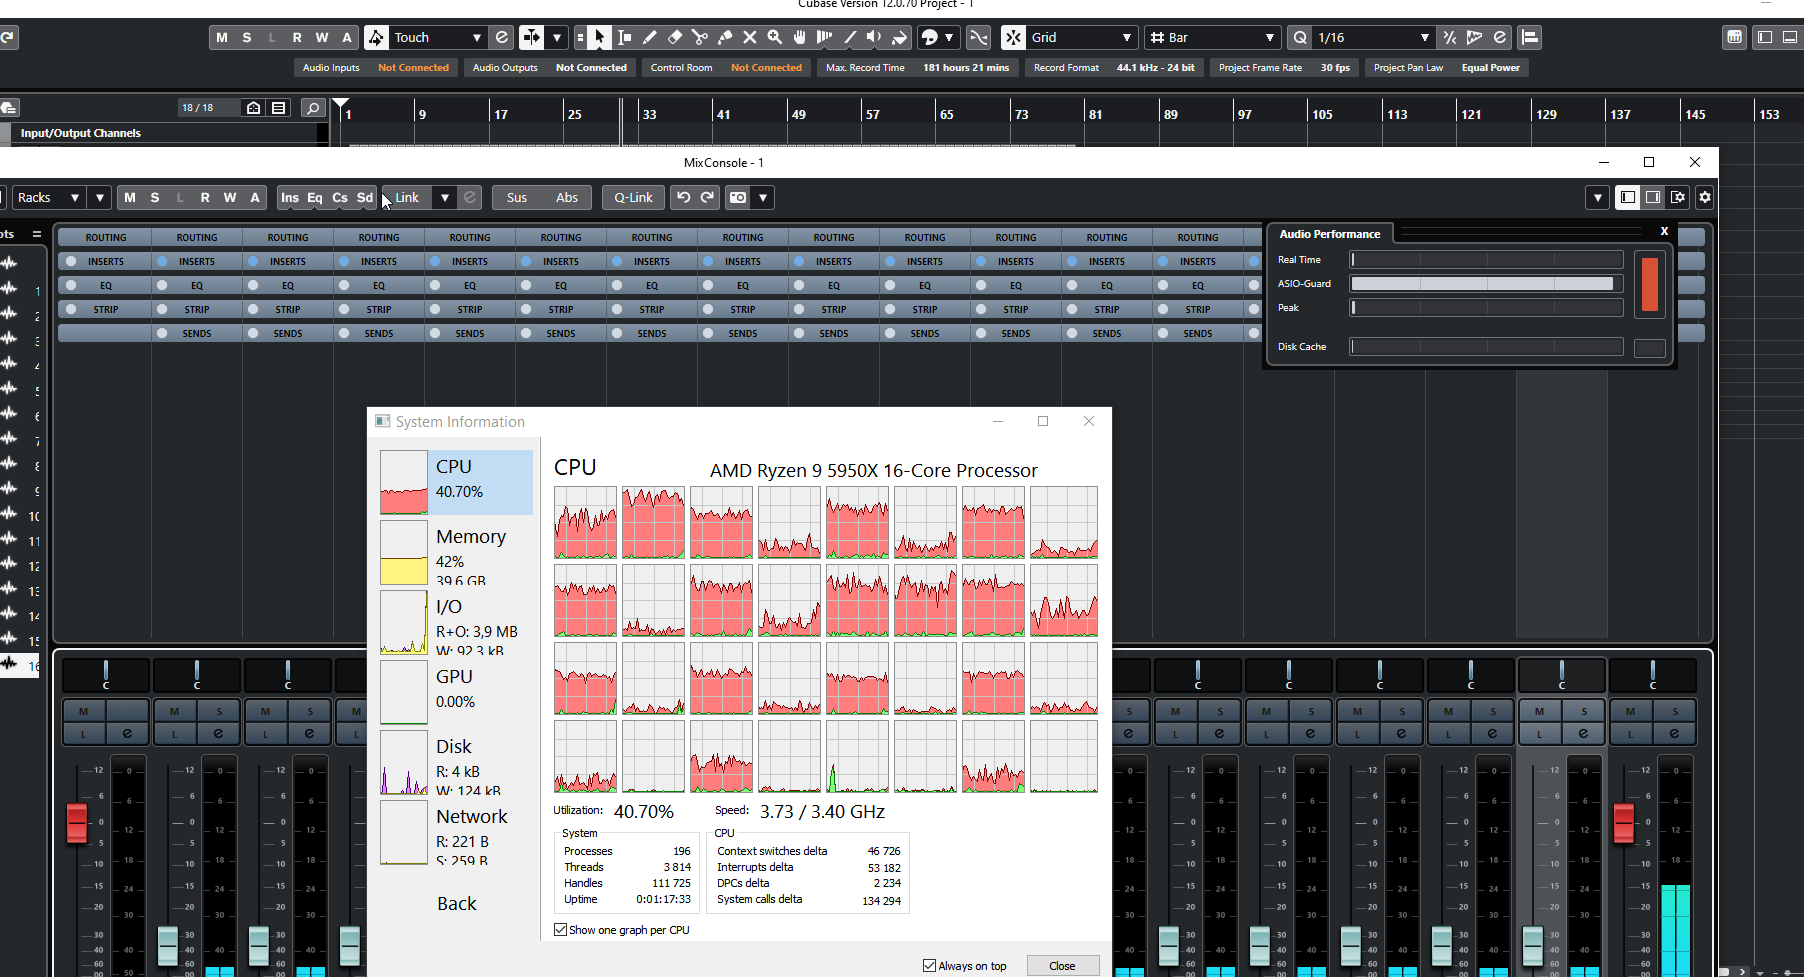The image size is (1804, 977).
Task: Select GPU in System Information sidebar
Action: click(456, 693)
